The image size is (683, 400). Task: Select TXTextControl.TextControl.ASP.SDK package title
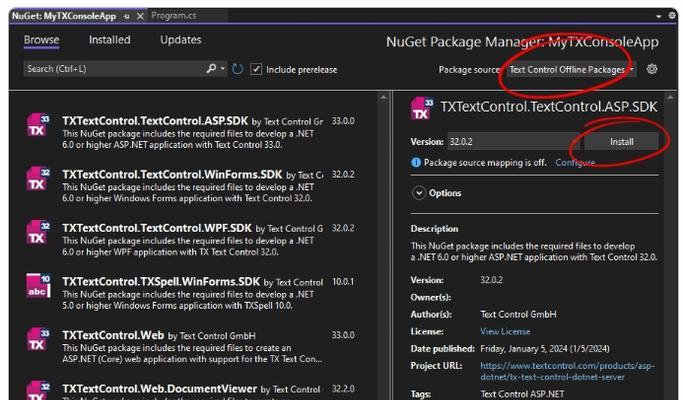pyautogui.click(x=155, y=121)
